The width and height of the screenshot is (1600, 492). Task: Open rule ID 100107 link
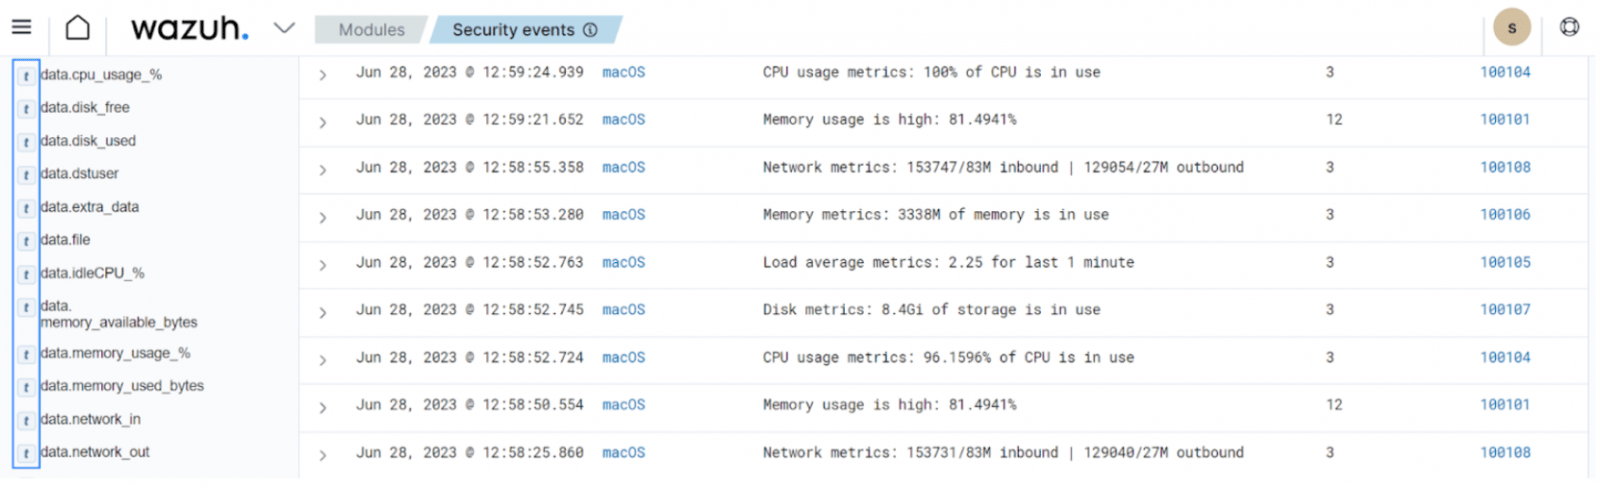1504,310
